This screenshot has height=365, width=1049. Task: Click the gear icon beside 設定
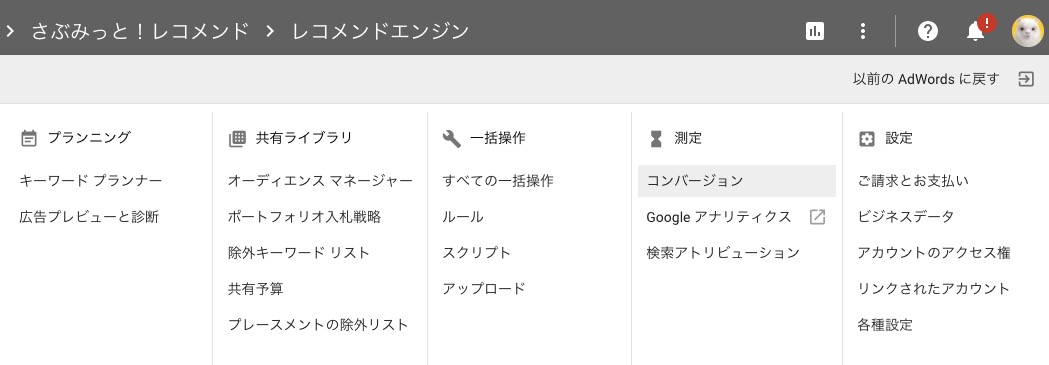pyautogui.click(x=866, y=138)
